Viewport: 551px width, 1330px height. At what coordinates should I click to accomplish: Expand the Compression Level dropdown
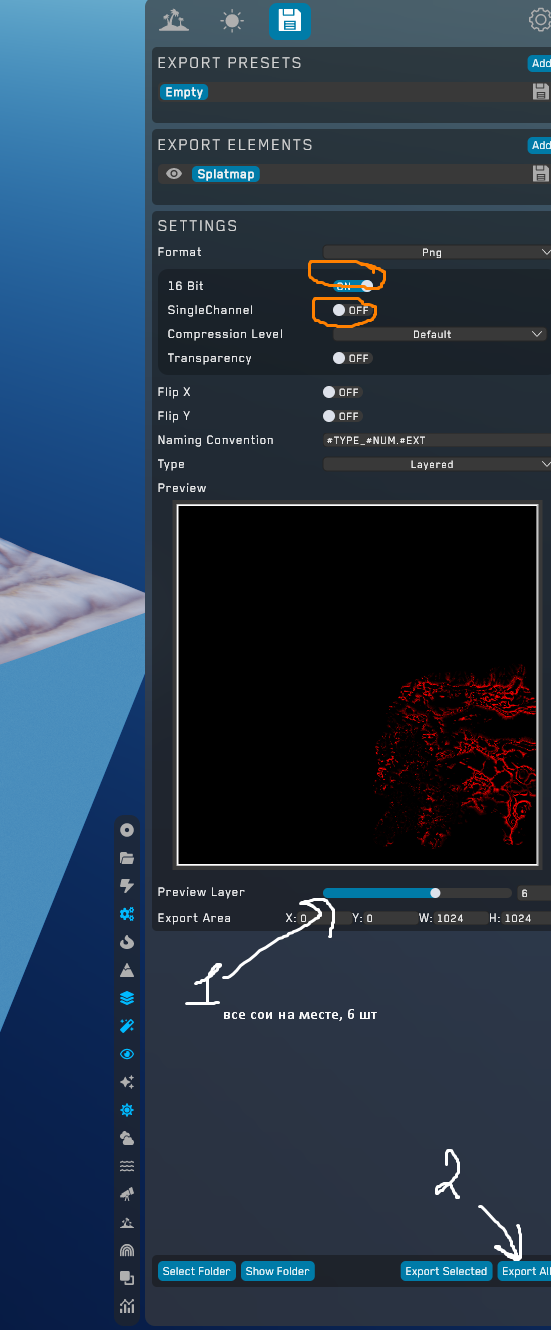point(440,334)
